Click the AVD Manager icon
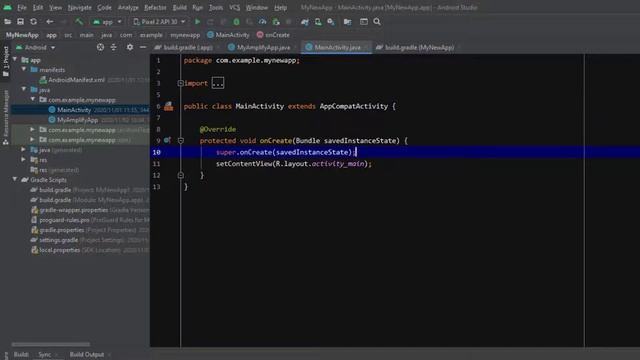The height and width of the screenshot is (360, 640). [x=318, y=22]
